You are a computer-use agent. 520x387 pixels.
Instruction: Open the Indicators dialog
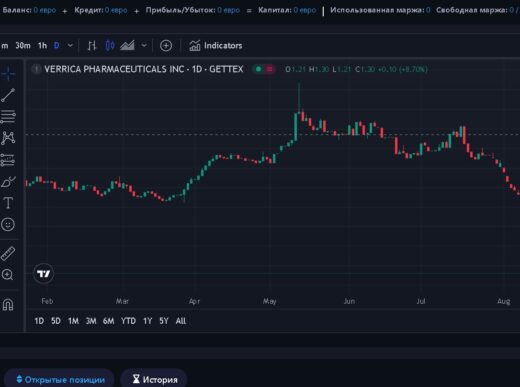coord(216,46)
